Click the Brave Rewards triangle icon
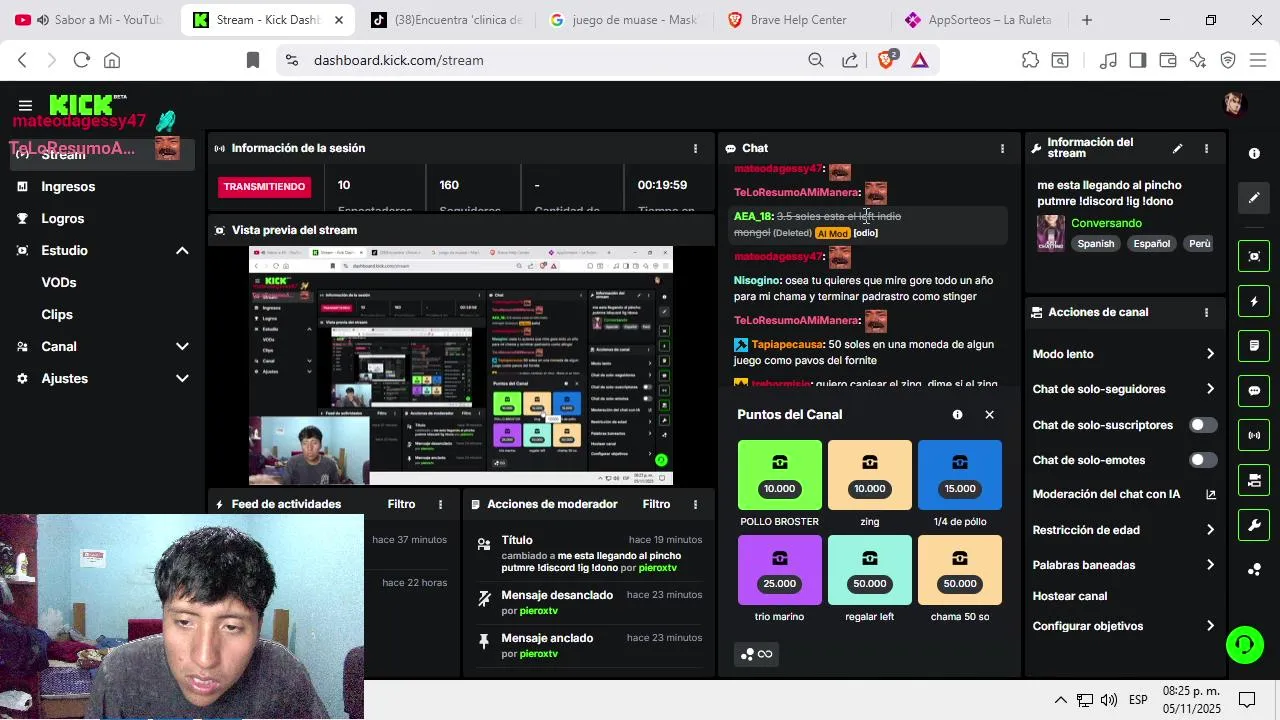This screenshot has height=720, width=1280. tap(919, 60)
